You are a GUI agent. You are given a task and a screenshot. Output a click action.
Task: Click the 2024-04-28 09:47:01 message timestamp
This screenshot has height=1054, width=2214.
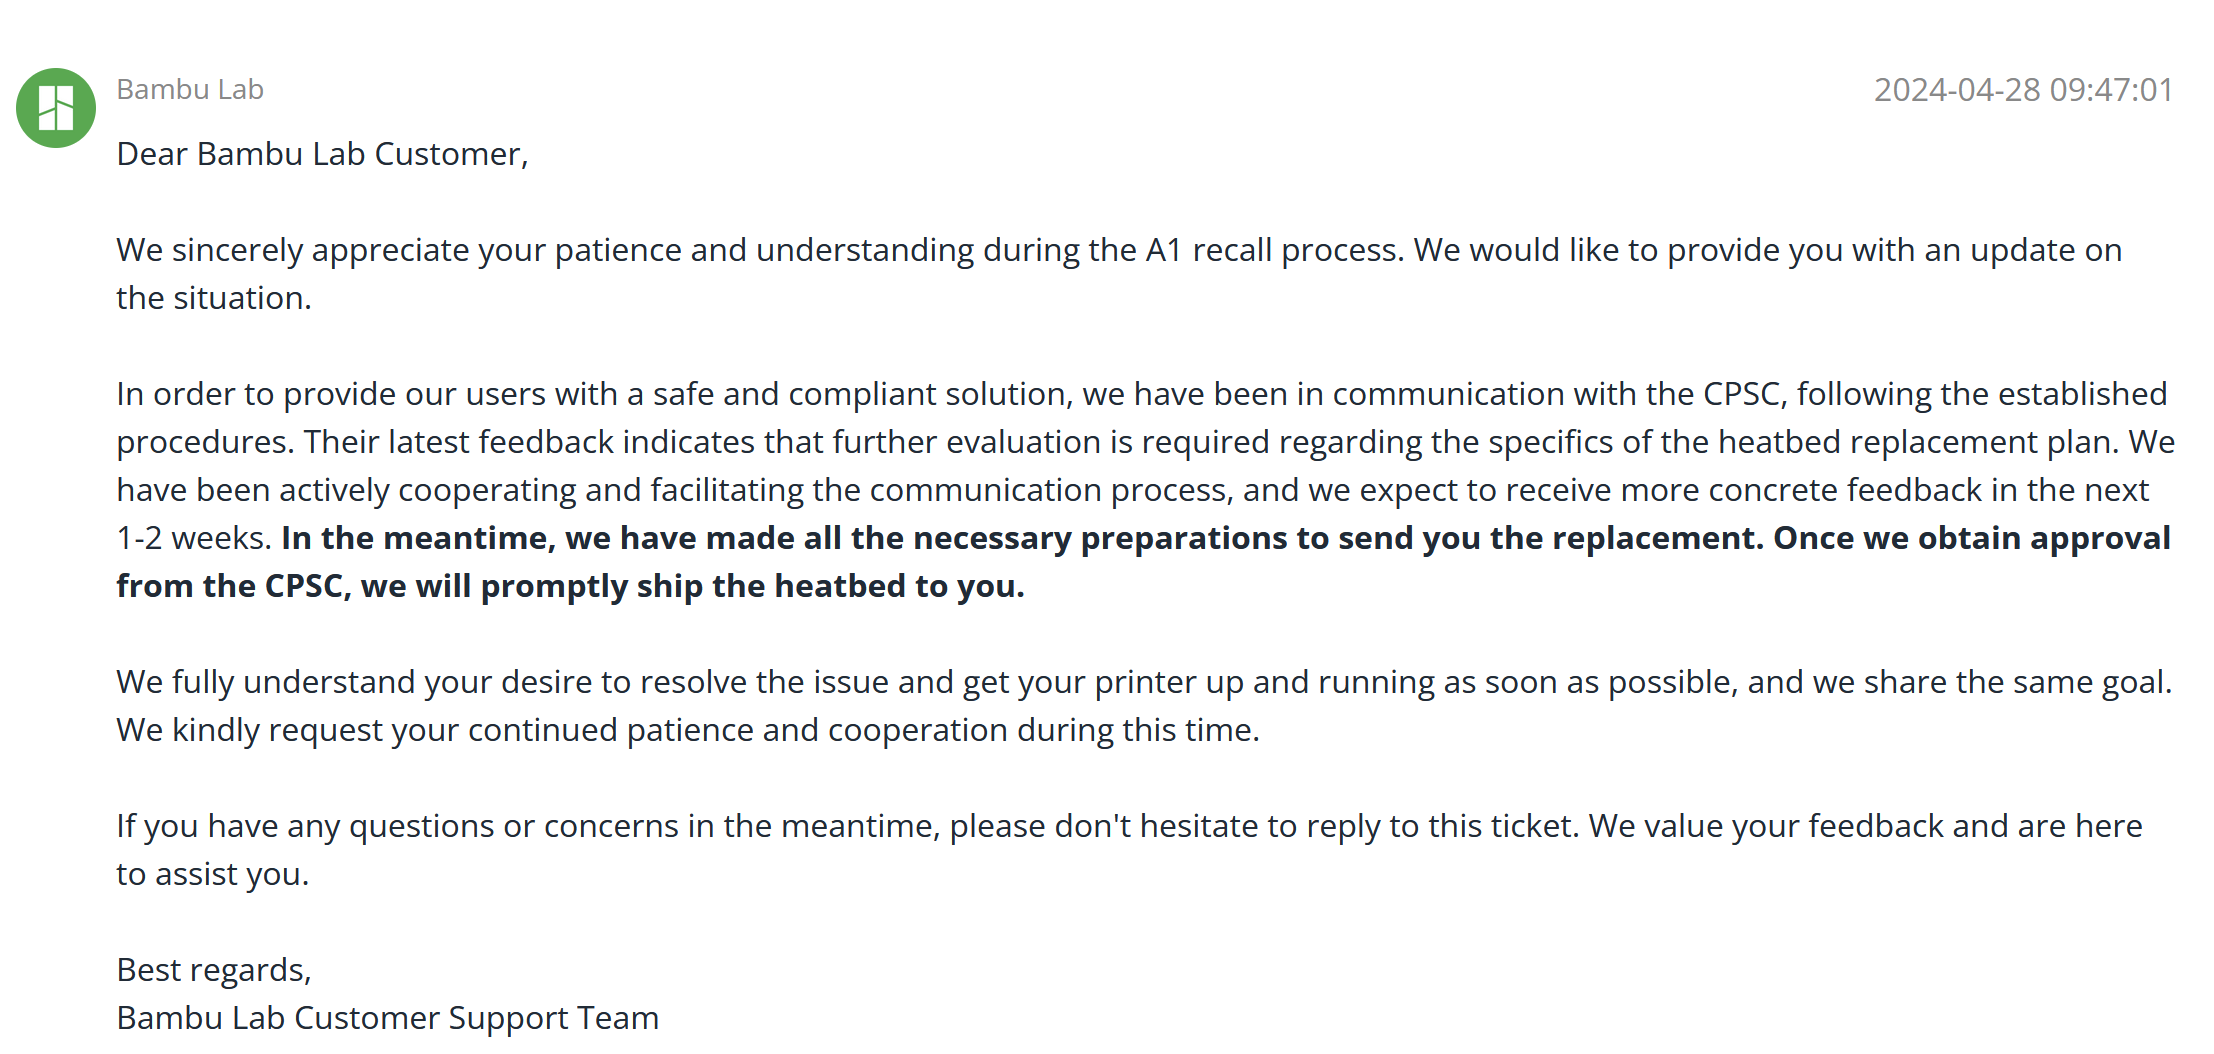(x=2023, y=90)
